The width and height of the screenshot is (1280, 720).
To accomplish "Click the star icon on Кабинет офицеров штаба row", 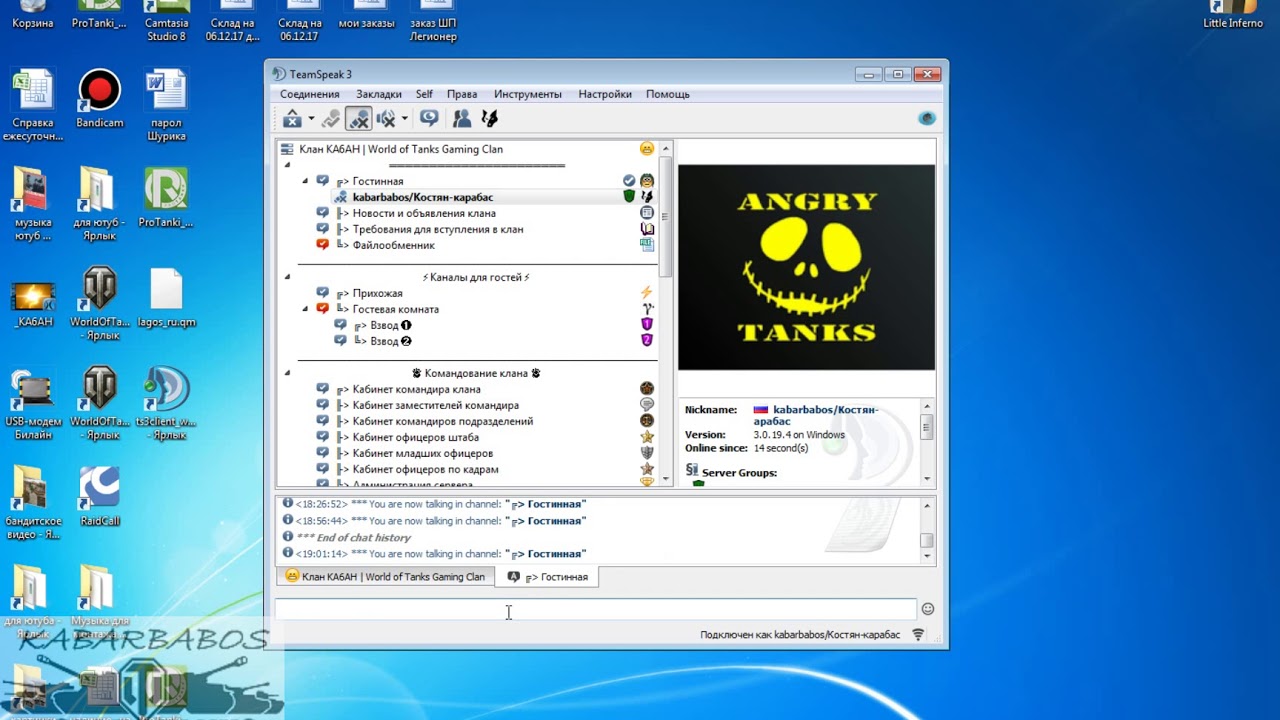I will [647, 437].
